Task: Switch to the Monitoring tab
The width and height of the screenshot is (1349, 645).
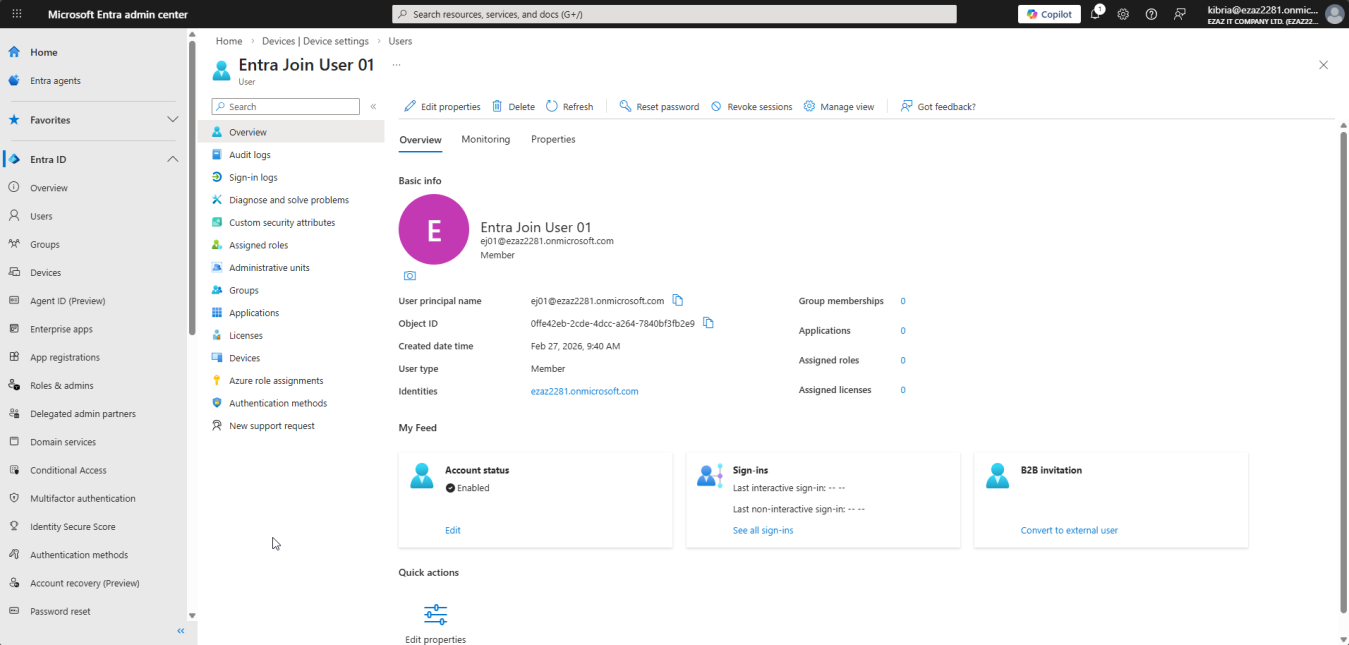Action: pyautogui.click(x=486, y=139)
